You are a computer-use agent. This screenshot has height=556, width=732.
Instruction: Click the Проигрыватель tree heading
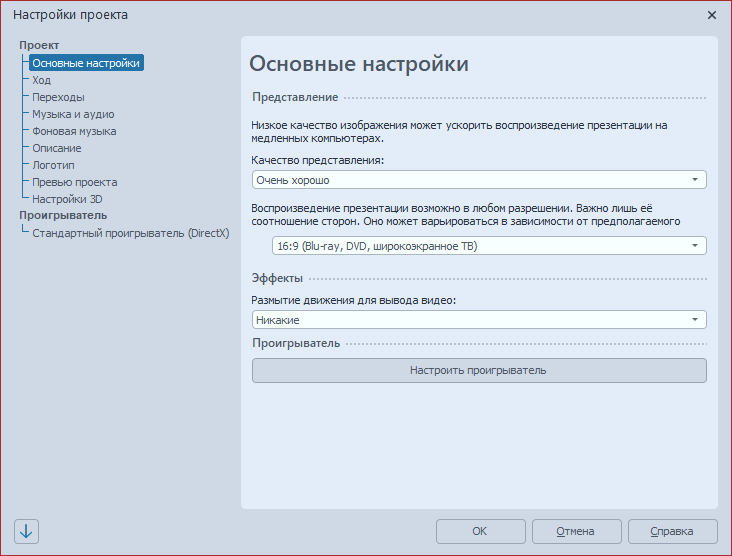63,215
